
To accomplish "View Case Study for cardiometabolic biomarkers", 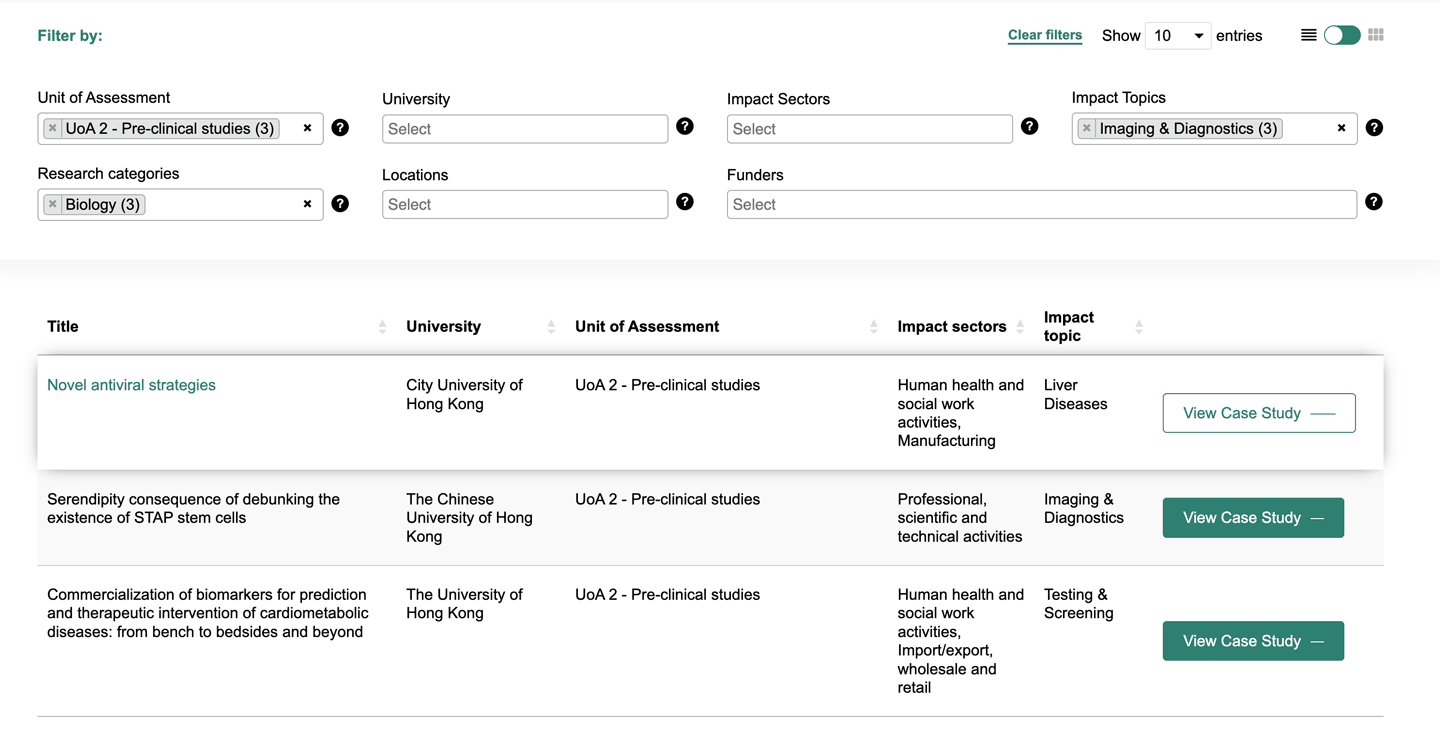I will (1253, 641).
